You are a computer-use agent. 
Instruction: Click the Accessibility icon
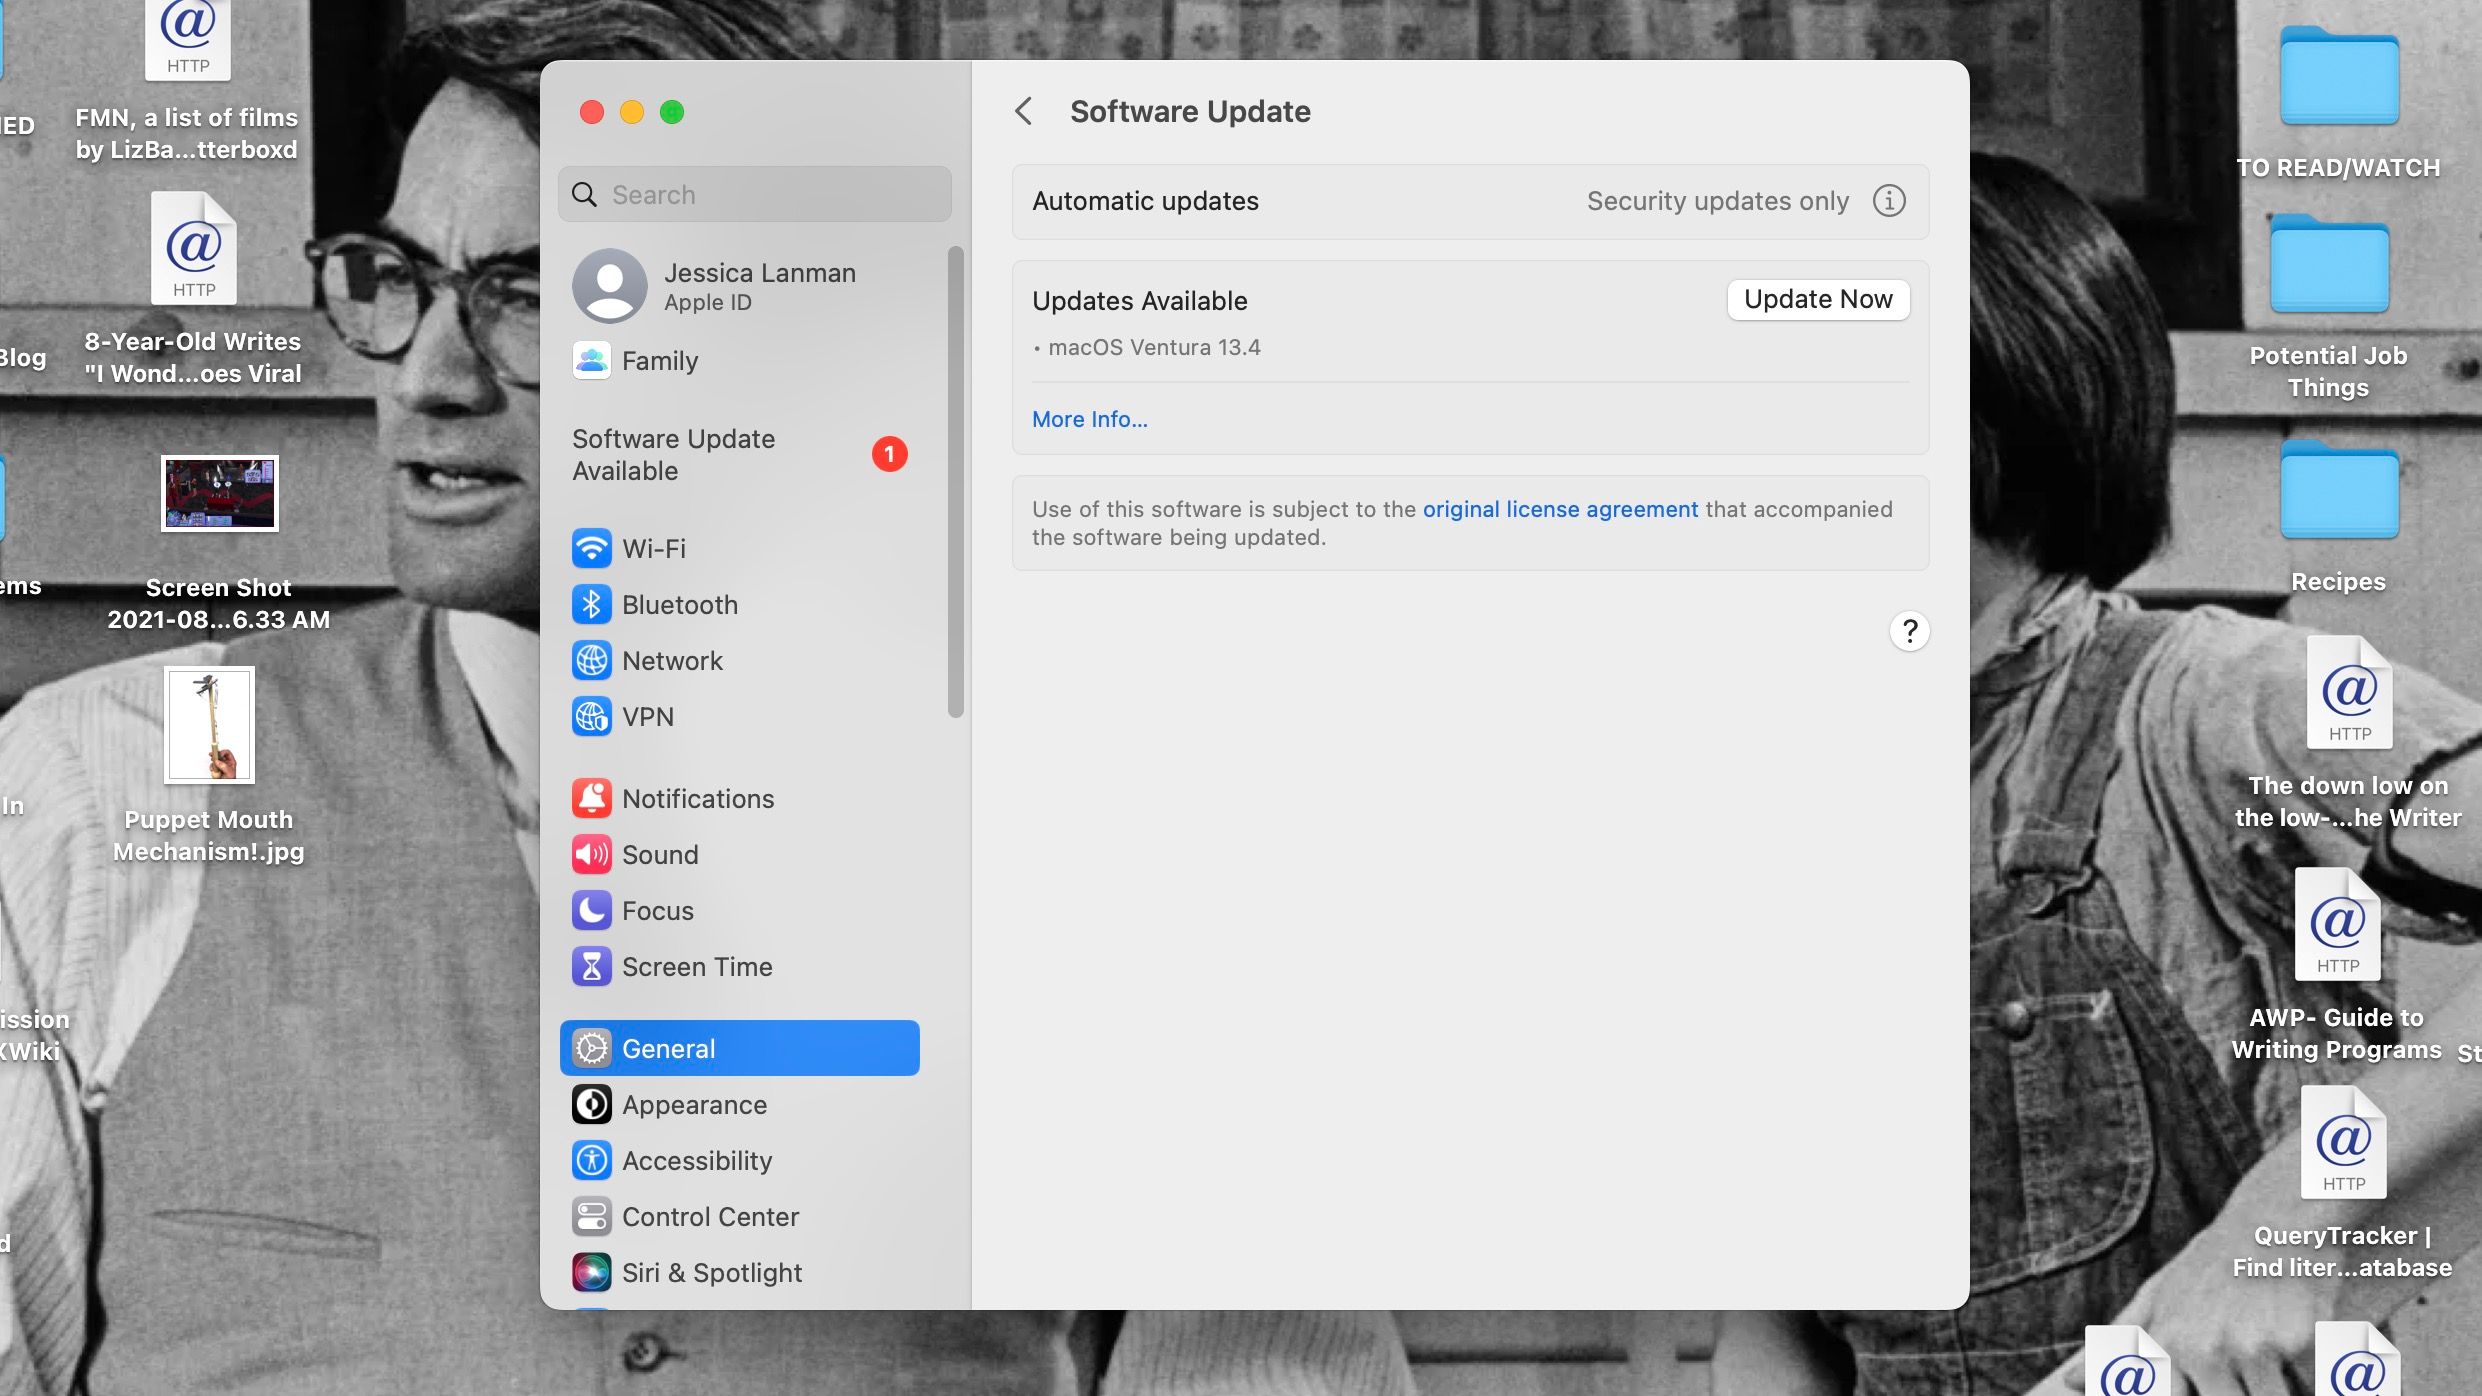(591, 1160)
